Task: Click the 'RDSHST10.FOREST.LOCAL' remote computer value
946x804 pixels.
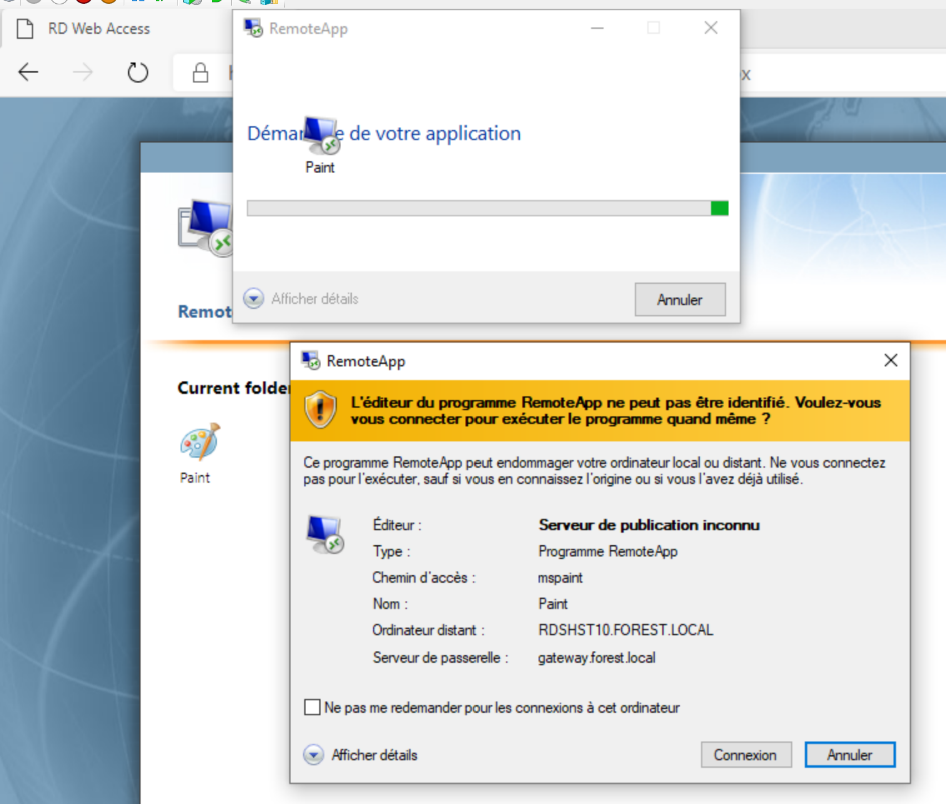Action: click(626, 630)
